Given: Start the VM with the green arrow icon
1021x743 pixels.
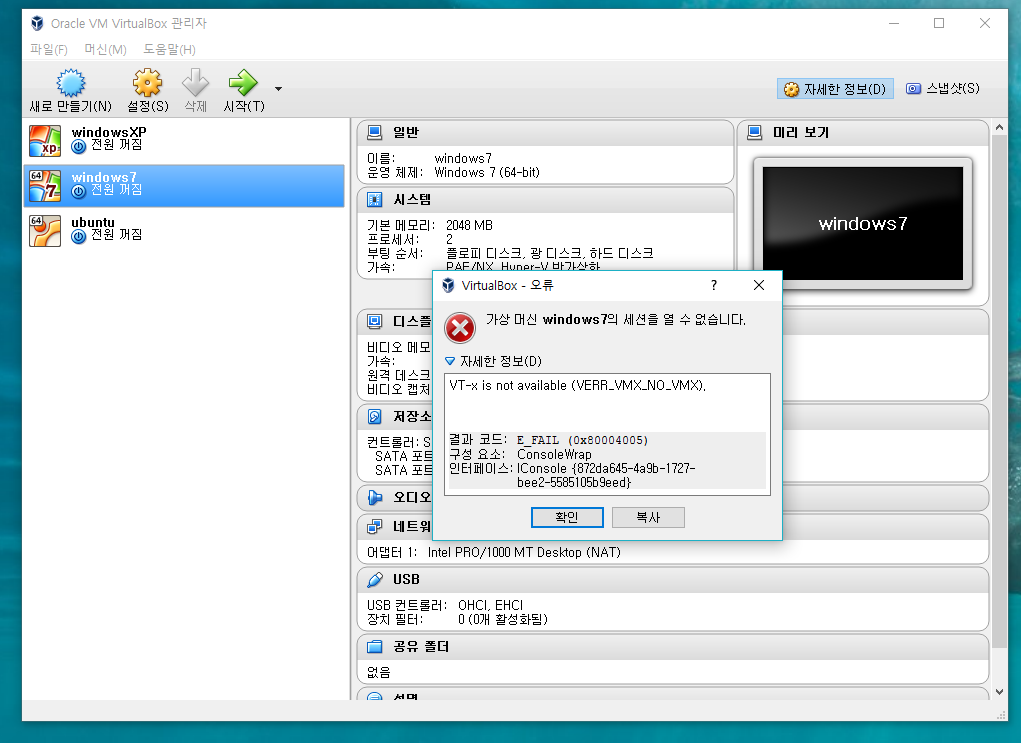Looking at the screenshot, I should click(243, 83).
